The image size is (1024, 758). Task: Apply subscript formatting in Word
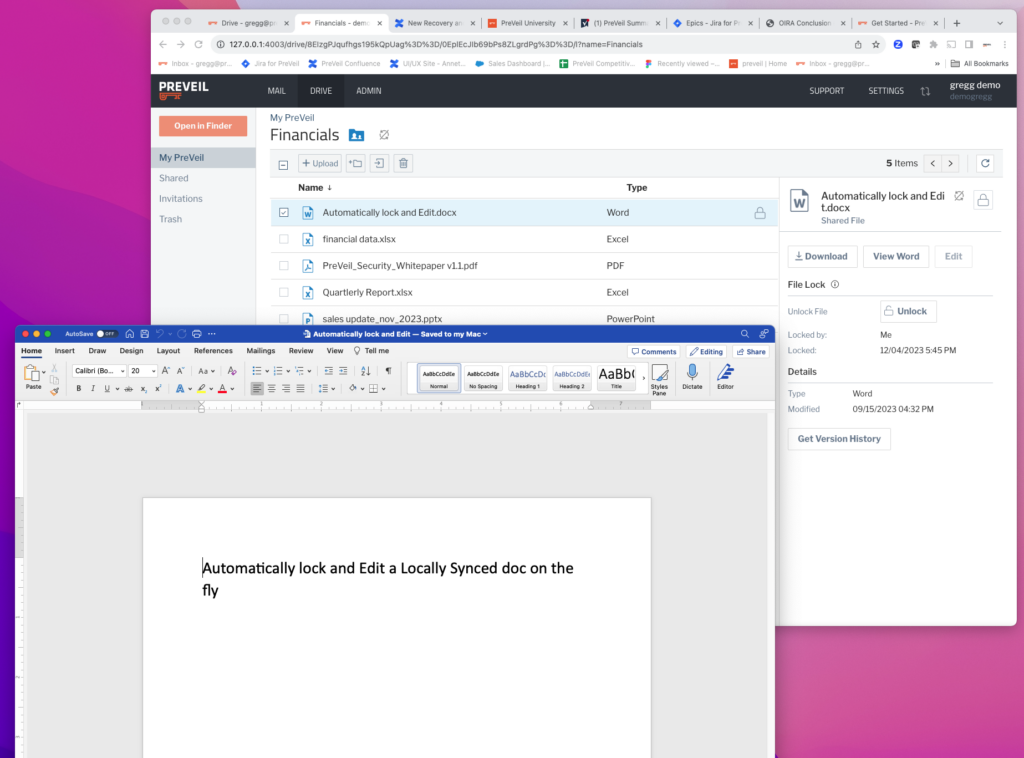point(144,388)
